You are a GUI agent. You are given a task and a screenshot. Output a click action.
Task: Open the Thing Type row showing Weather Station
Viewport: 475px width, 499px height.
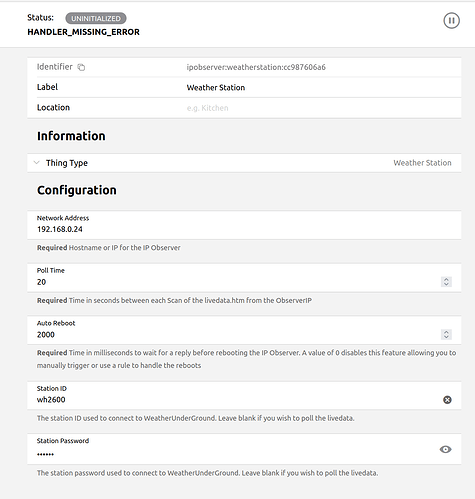(x=244, y=163)
